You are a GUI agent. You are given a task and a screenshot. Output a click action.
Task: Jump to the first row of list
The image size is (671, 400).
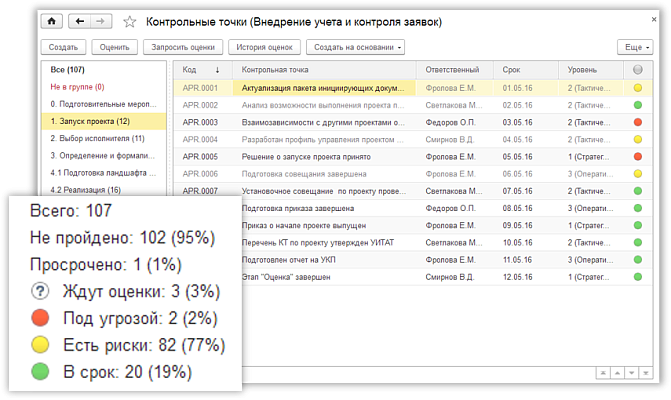(602, 372)
